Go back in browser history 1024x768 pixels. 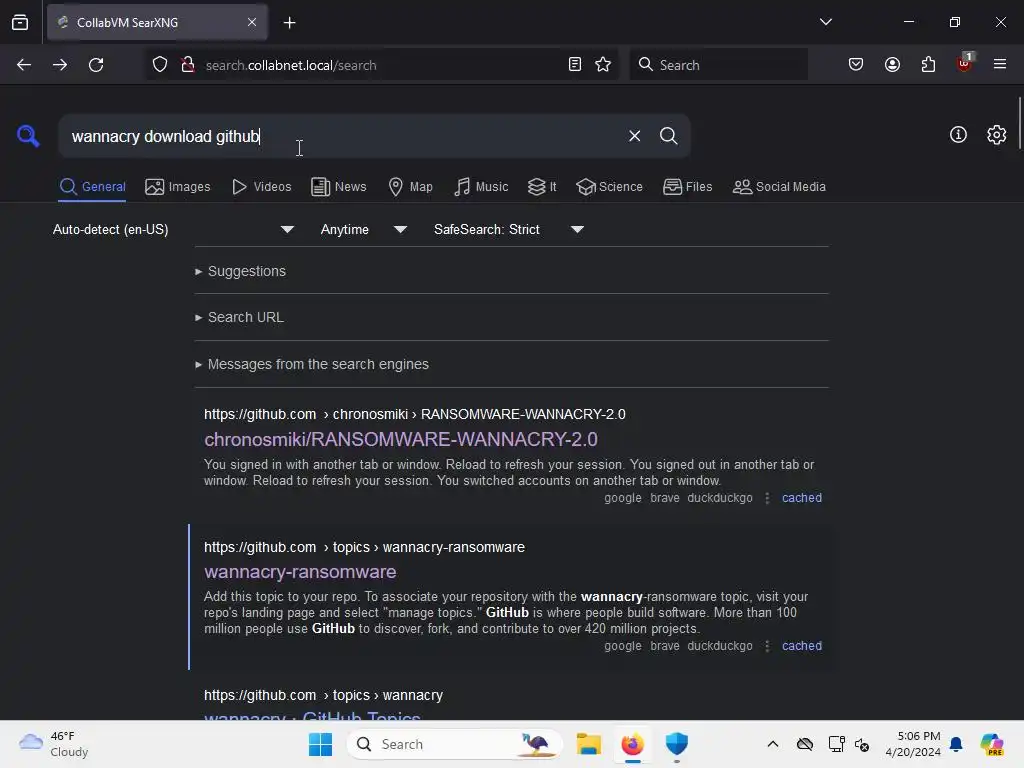(x=24, y=65)
